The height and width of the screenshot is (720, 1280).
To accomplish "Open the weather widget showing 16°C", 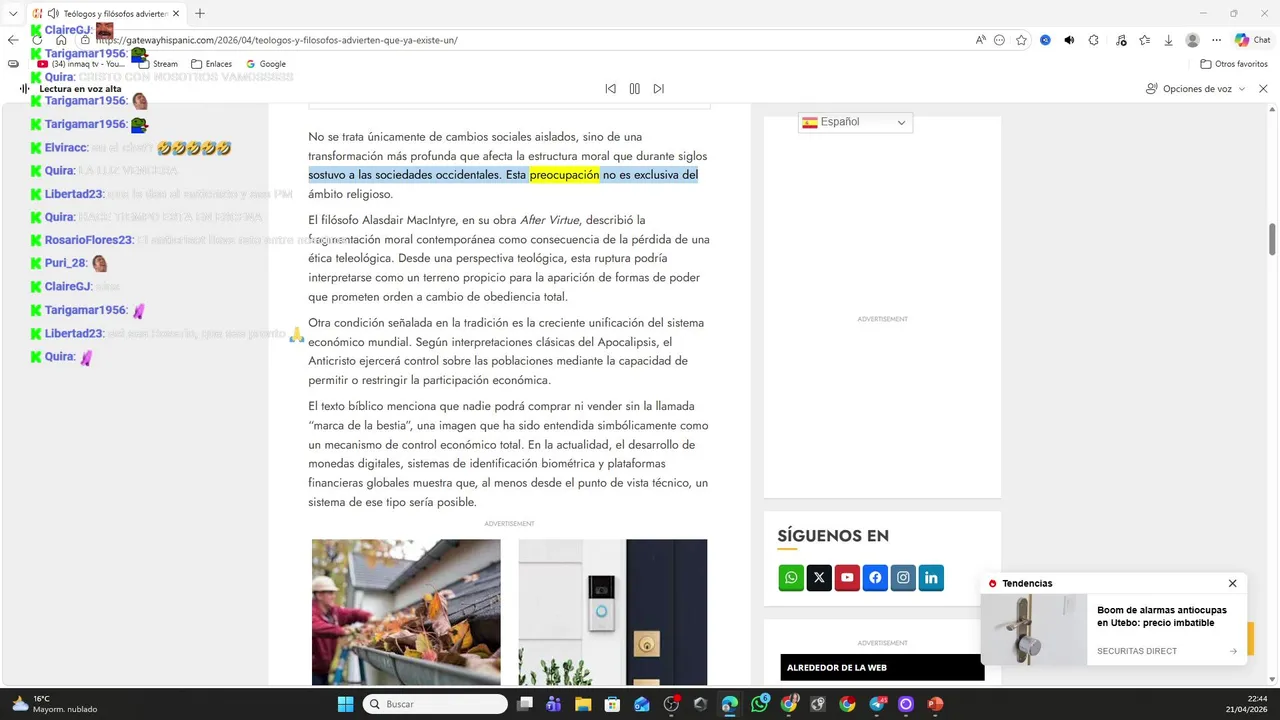I will pos(55,704).
